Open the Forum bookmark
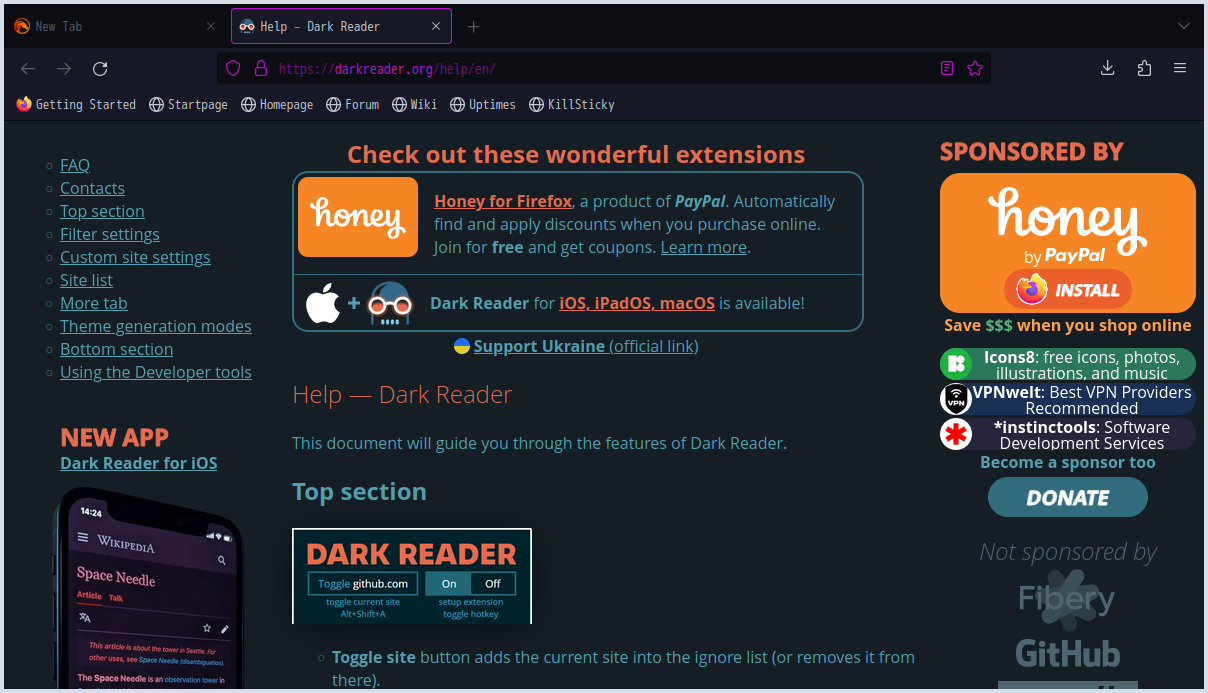Viewport: 1208px width, 693px height. point(353,104)
